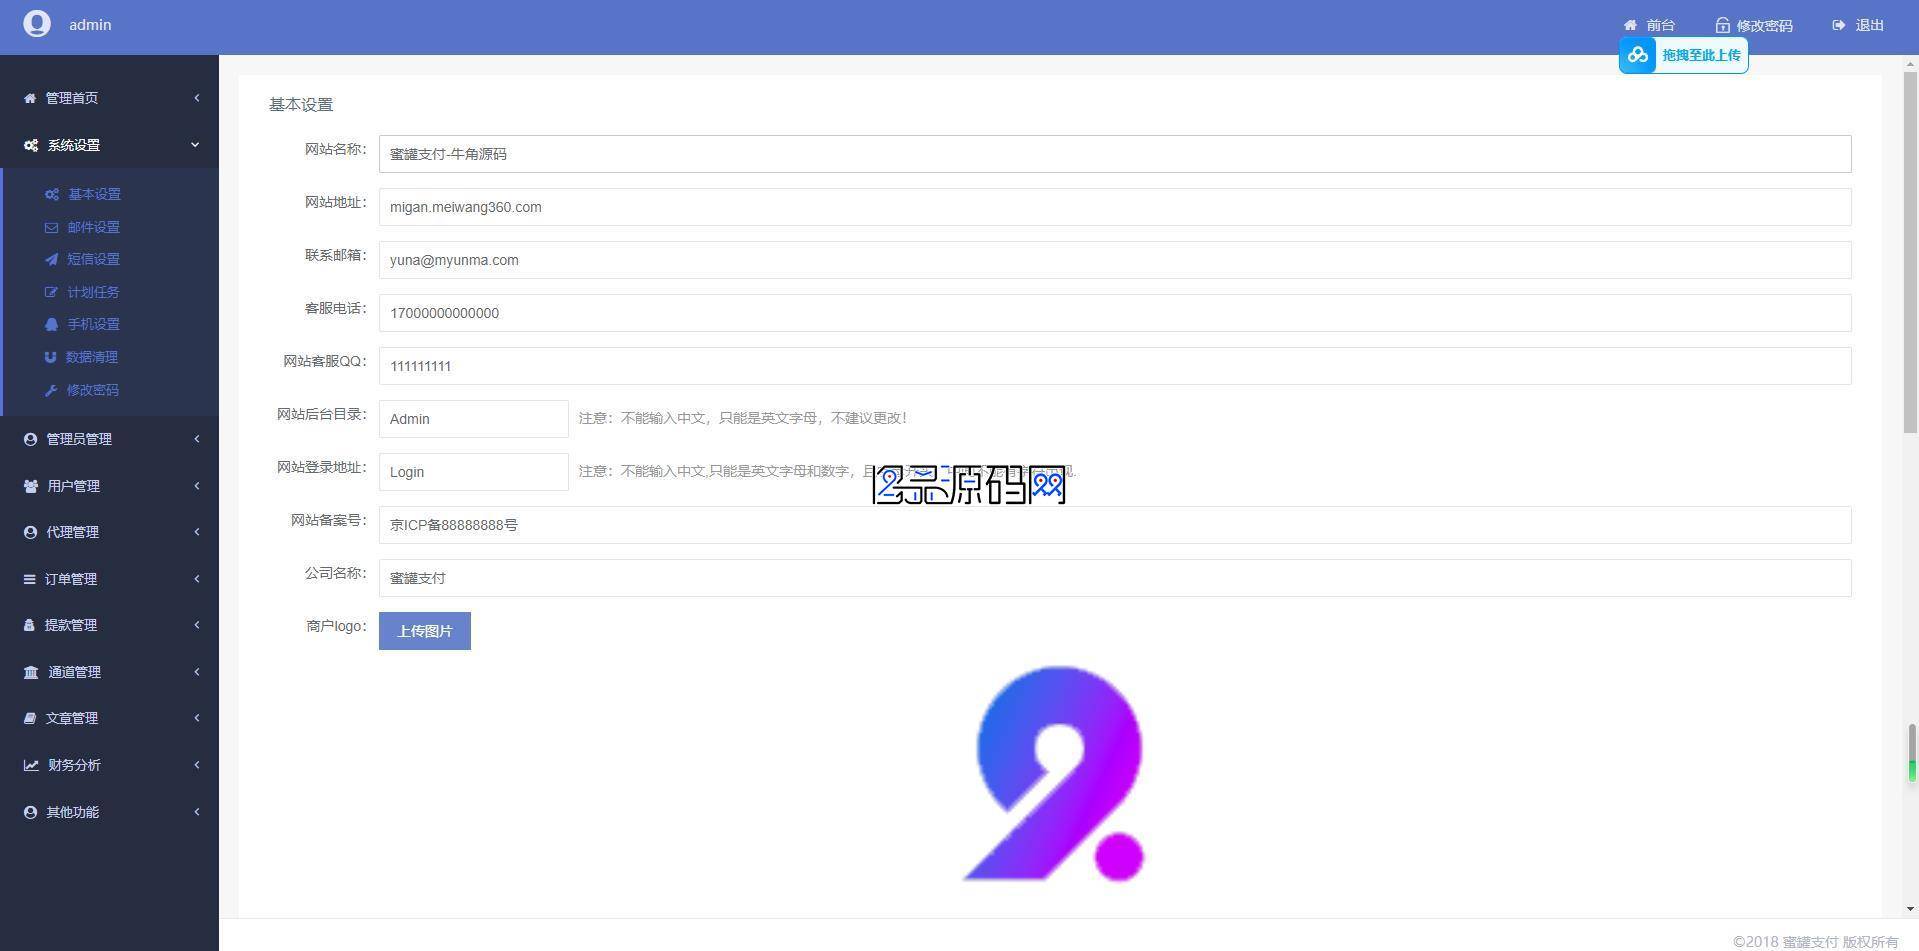
Task: Expand the 财务分析 chevron
Action: [x=196, y=764]
